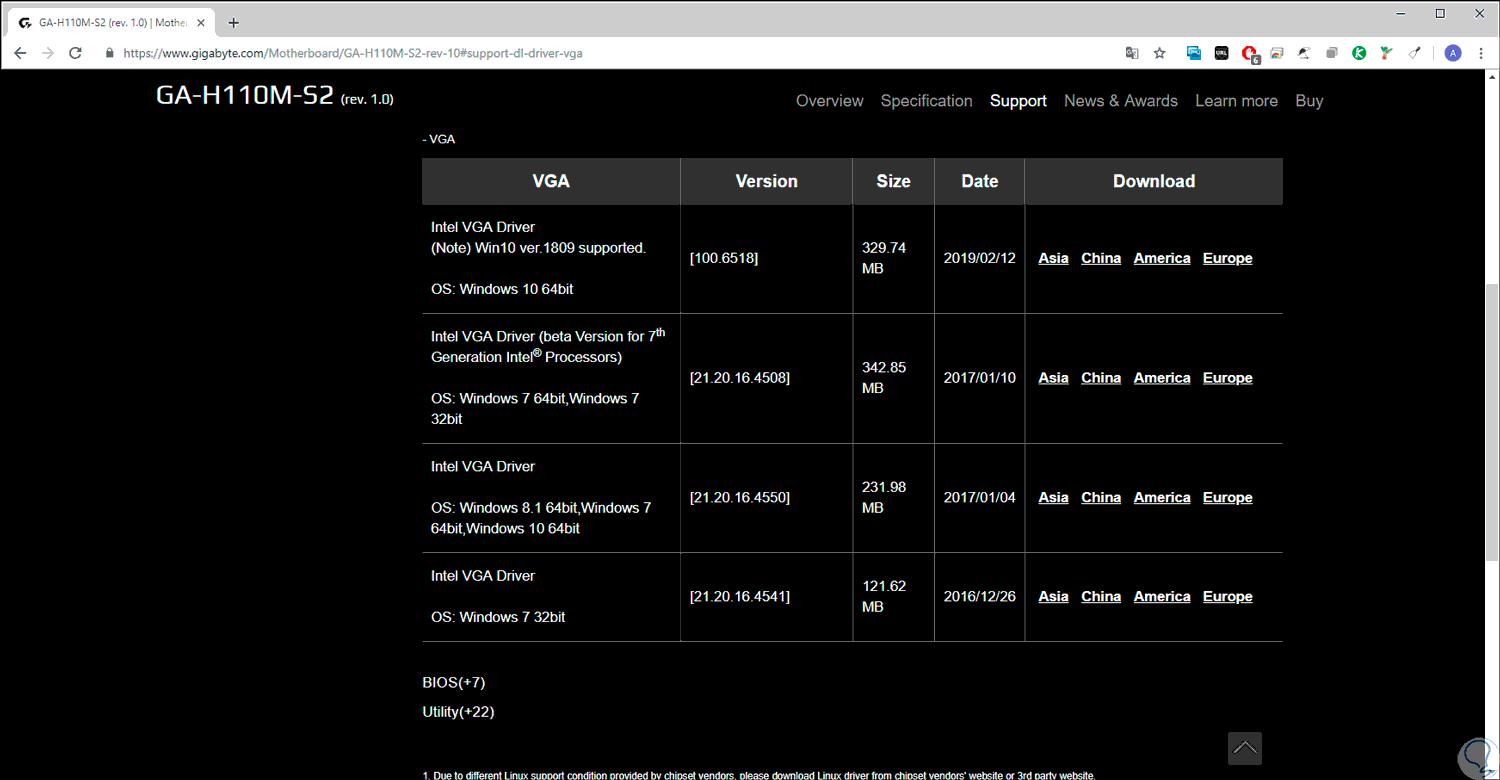1500x780 pixels.
Task: Bookmark this page with the star
Action: click(1160, 53)
